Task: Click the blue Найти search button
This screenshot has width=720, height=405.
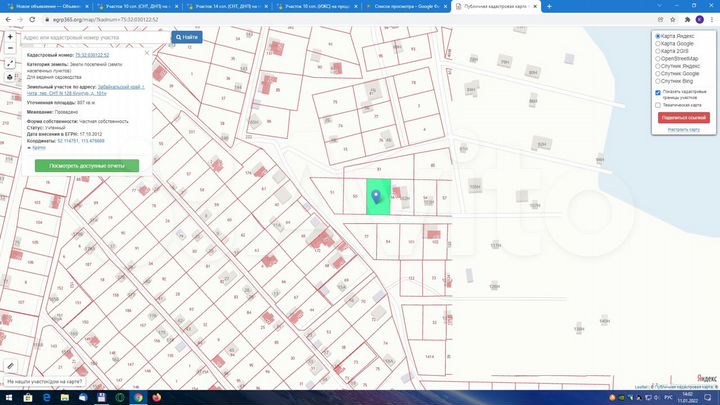Action: tap(187, 37)
